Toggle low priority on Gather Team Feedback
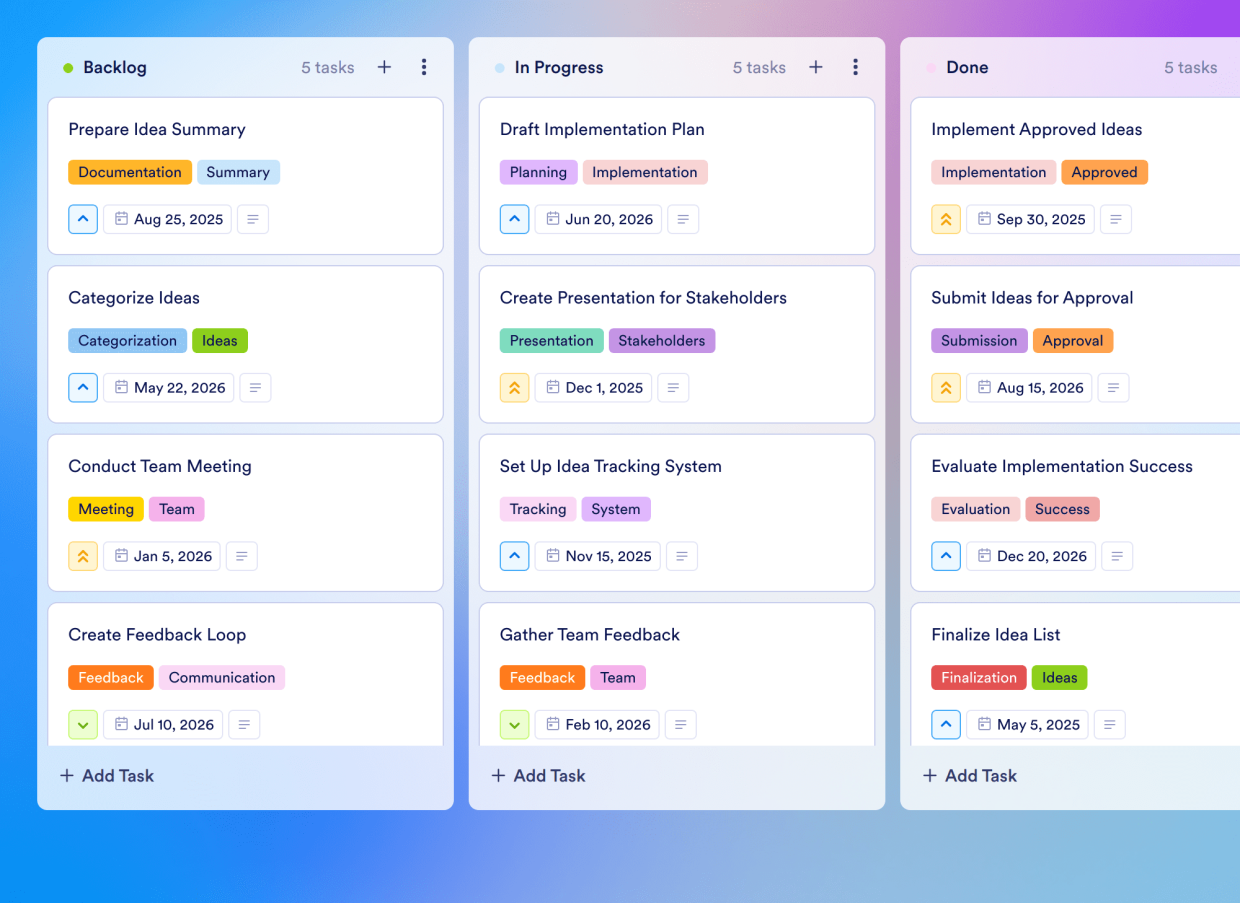The width and height of the screenshot is (1240, 903). pyautogui.click(x=514, y=724)
